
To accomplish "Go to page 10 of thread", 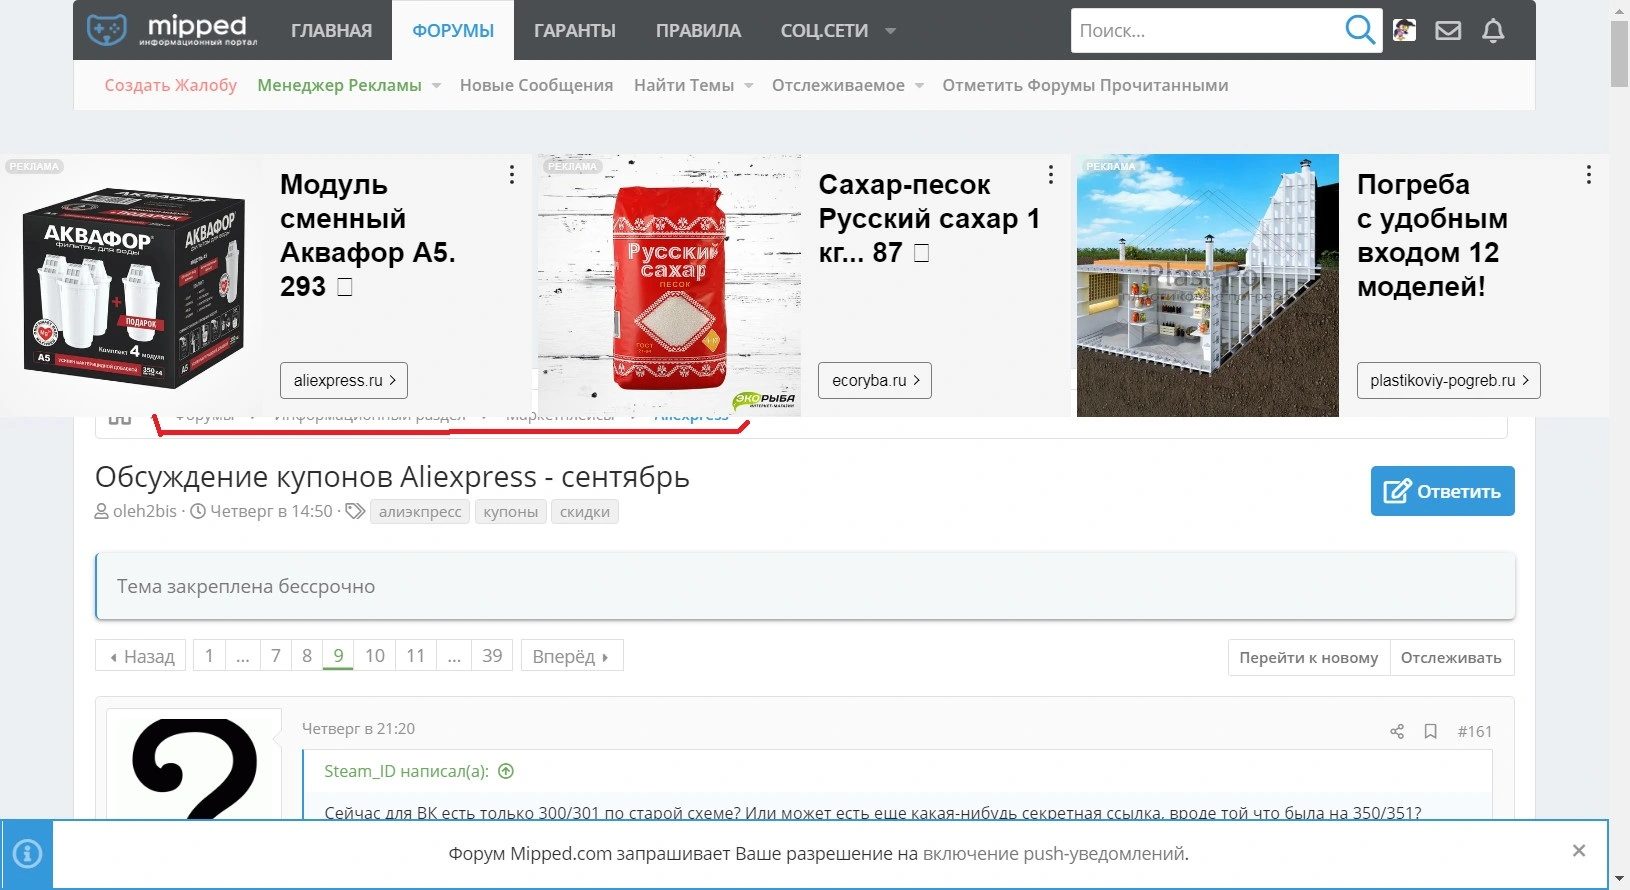I will [375, 656].
